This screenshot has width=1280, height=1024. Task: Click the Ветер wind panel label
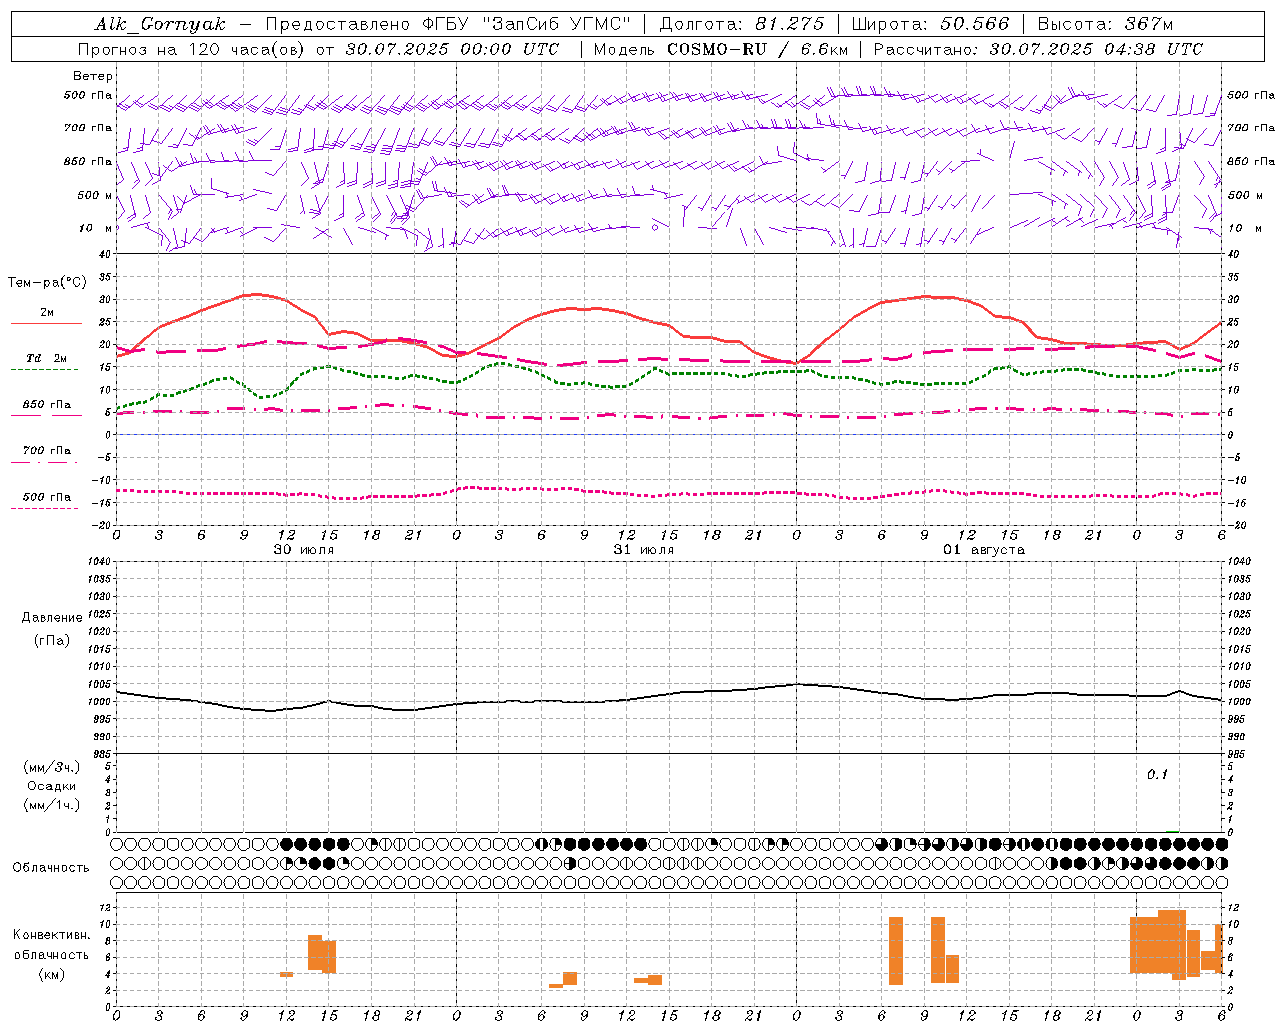pos(93,76)
